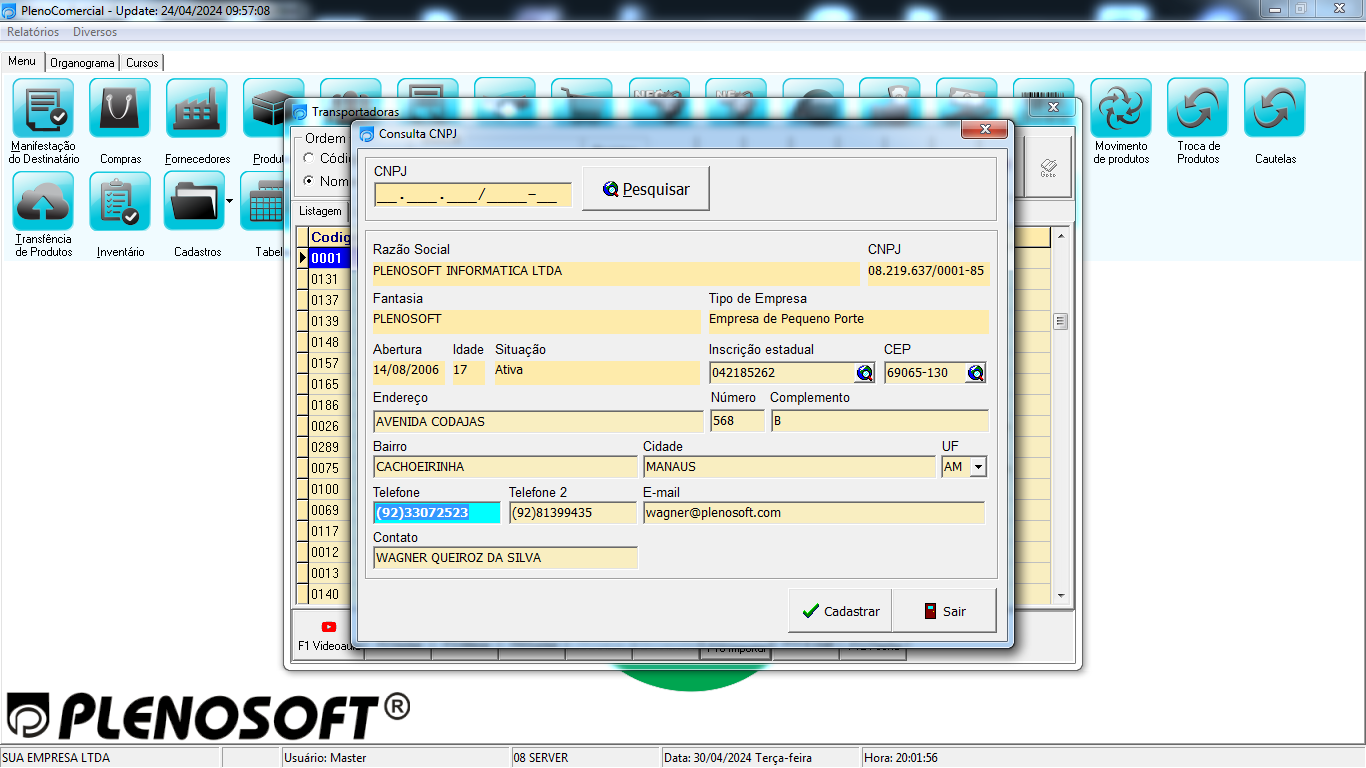This screenshot has height=768, width=1366.
Task: Click the Contato field
Action: point(505,558)
